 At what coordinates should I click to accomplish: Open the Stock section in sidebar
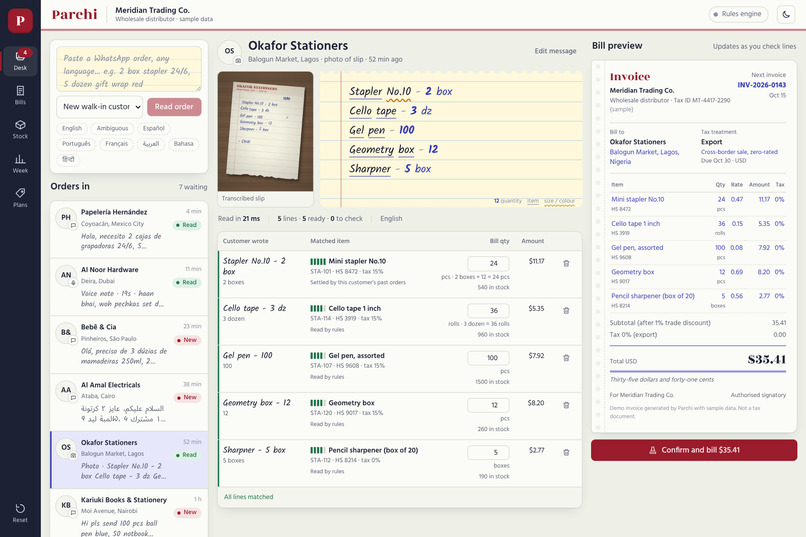tap(20, 129)
